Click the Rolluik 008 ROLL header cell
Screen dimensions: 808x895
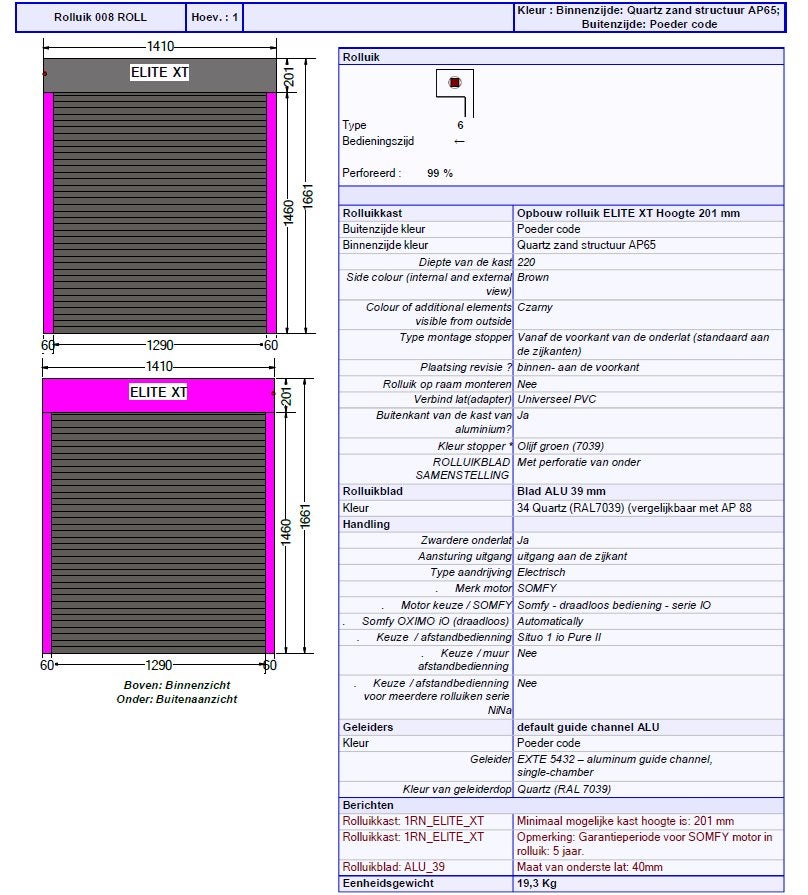tap(100, 17)
